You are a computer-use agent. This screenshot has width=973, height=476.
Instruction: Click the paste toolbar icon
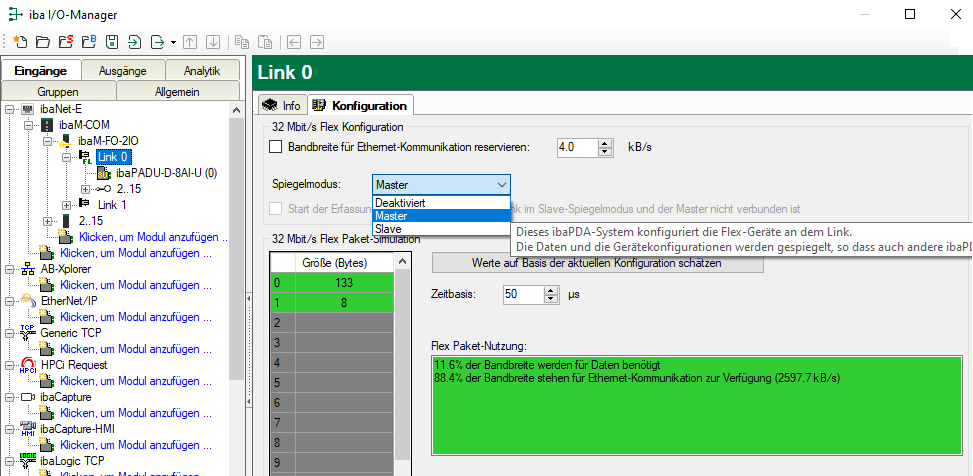click(x=265, y=42)
